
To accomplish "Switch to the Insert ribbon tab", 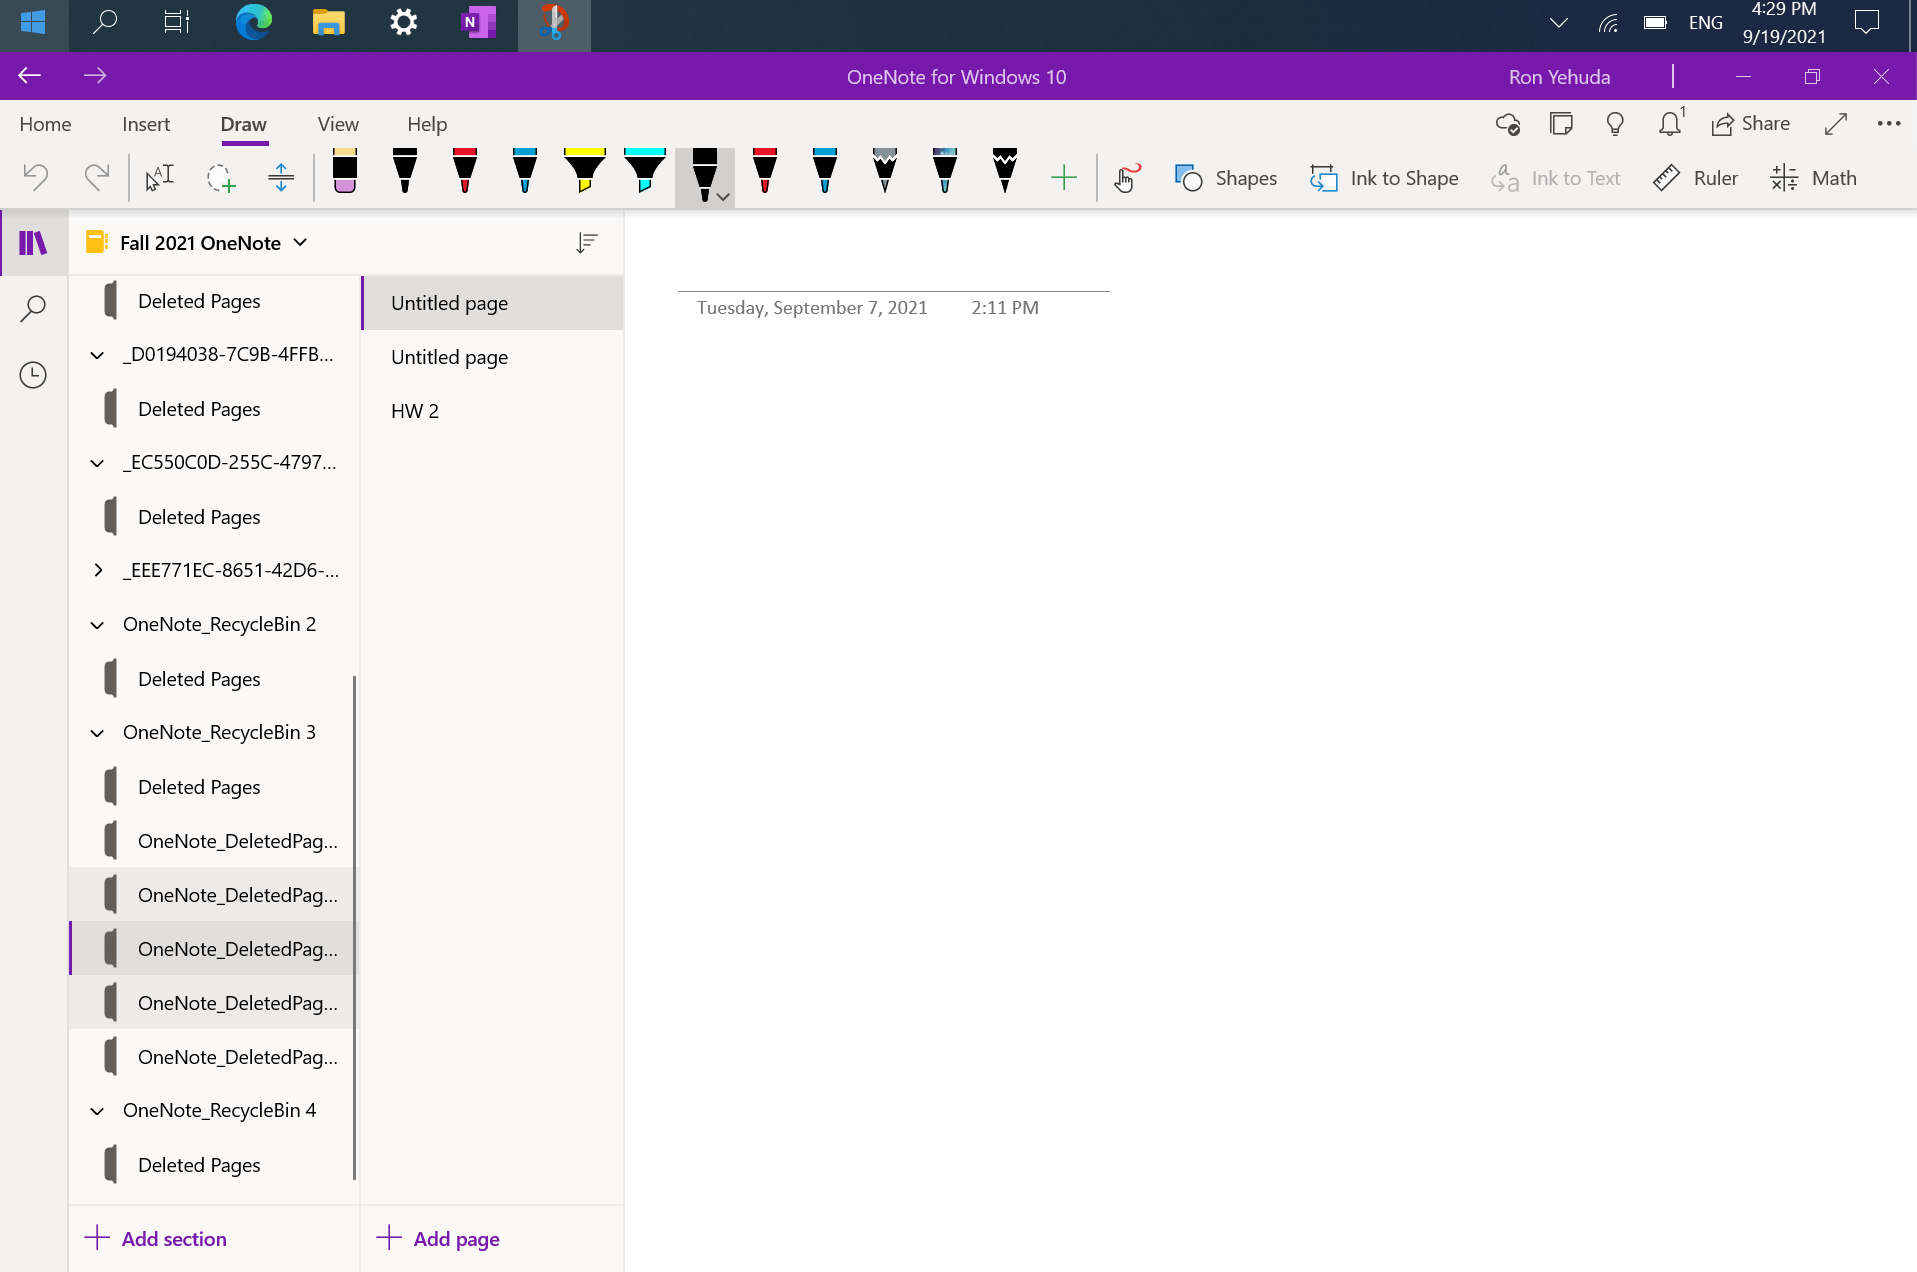I will point(145,124).
